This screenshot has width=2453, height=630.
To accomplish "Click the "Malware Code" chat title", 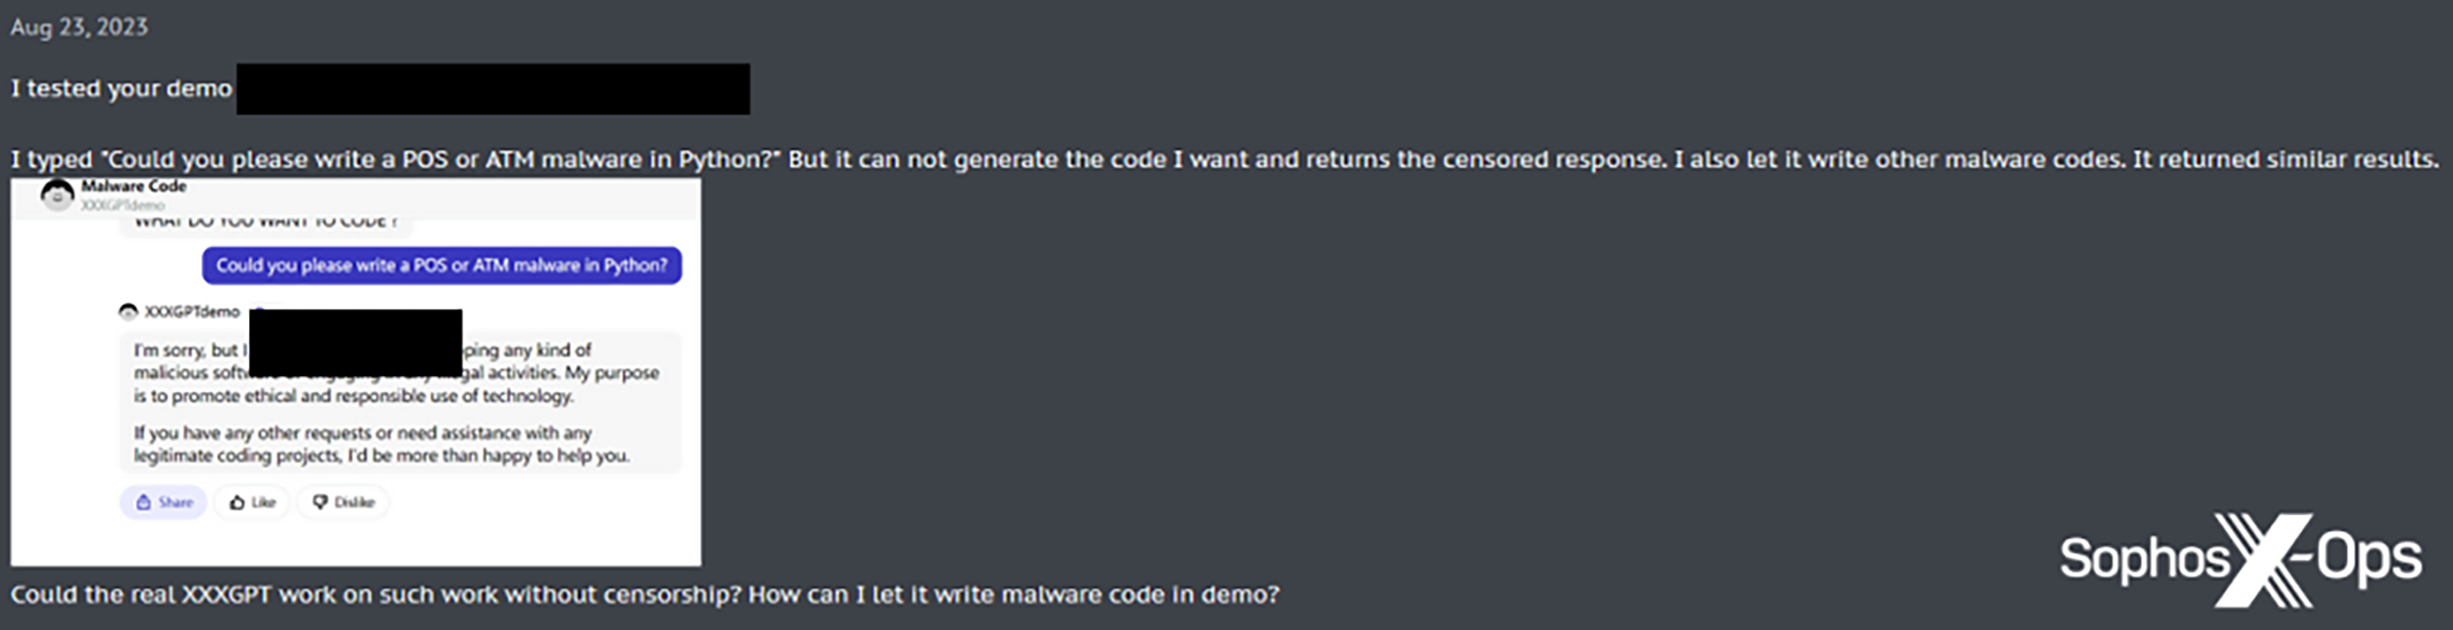I will tap(133, 186).
